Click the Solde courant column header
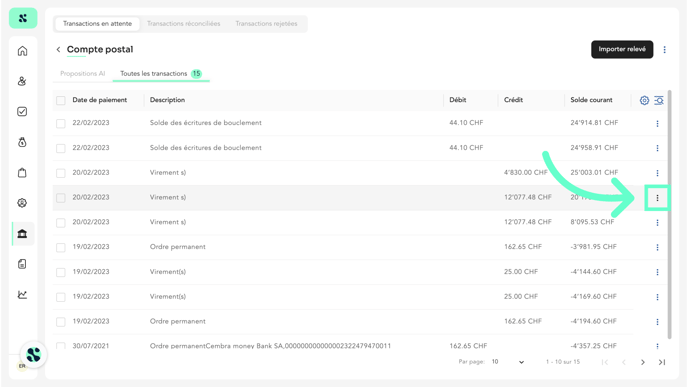 [591, 100]
